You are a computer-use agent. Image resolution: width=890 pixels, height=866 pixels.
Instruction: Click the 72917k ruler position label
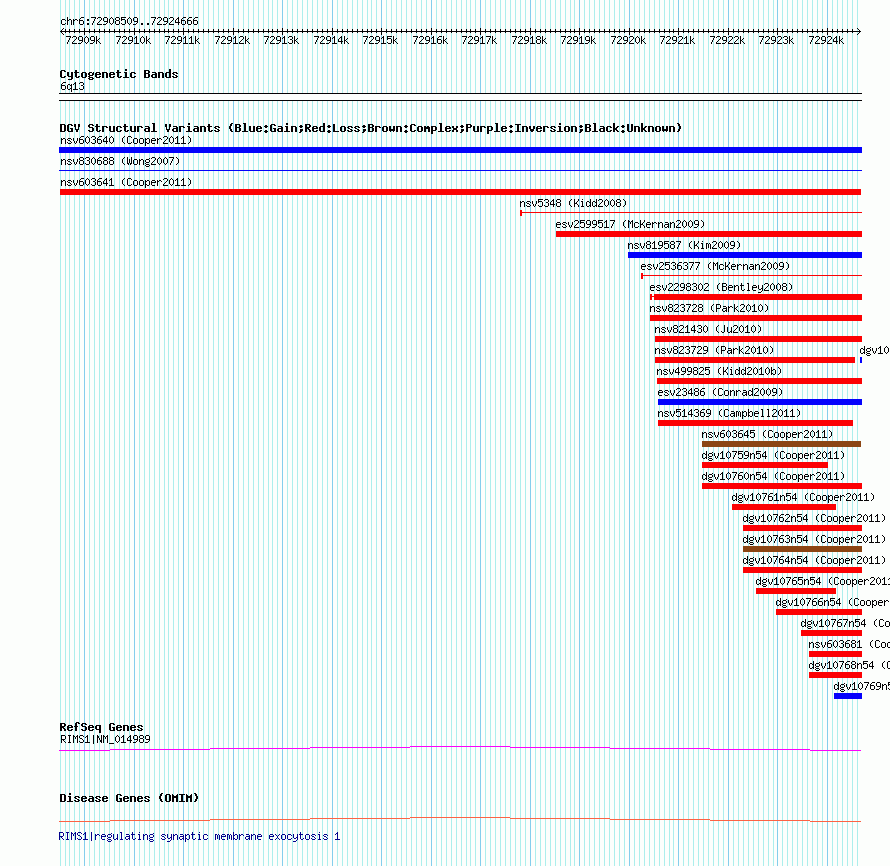(479, 40)
